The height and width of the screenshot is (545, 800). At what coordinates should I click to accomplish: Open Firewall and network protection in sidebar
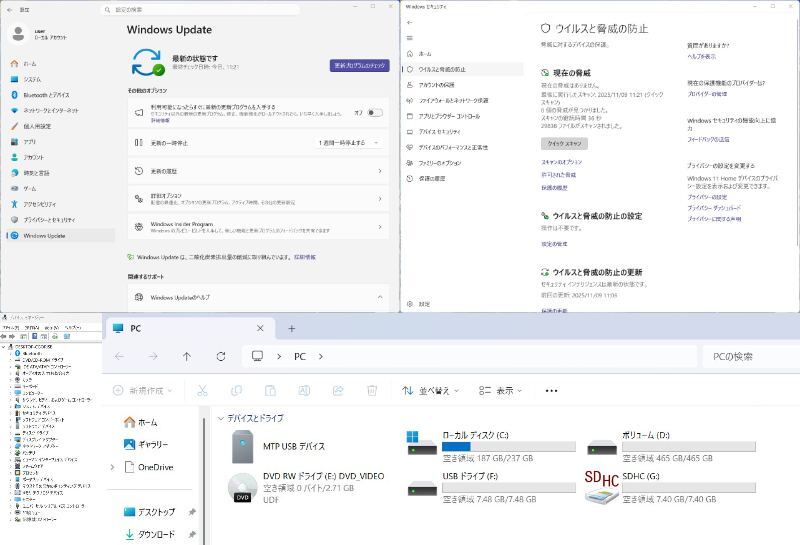[x=453, y=100]
